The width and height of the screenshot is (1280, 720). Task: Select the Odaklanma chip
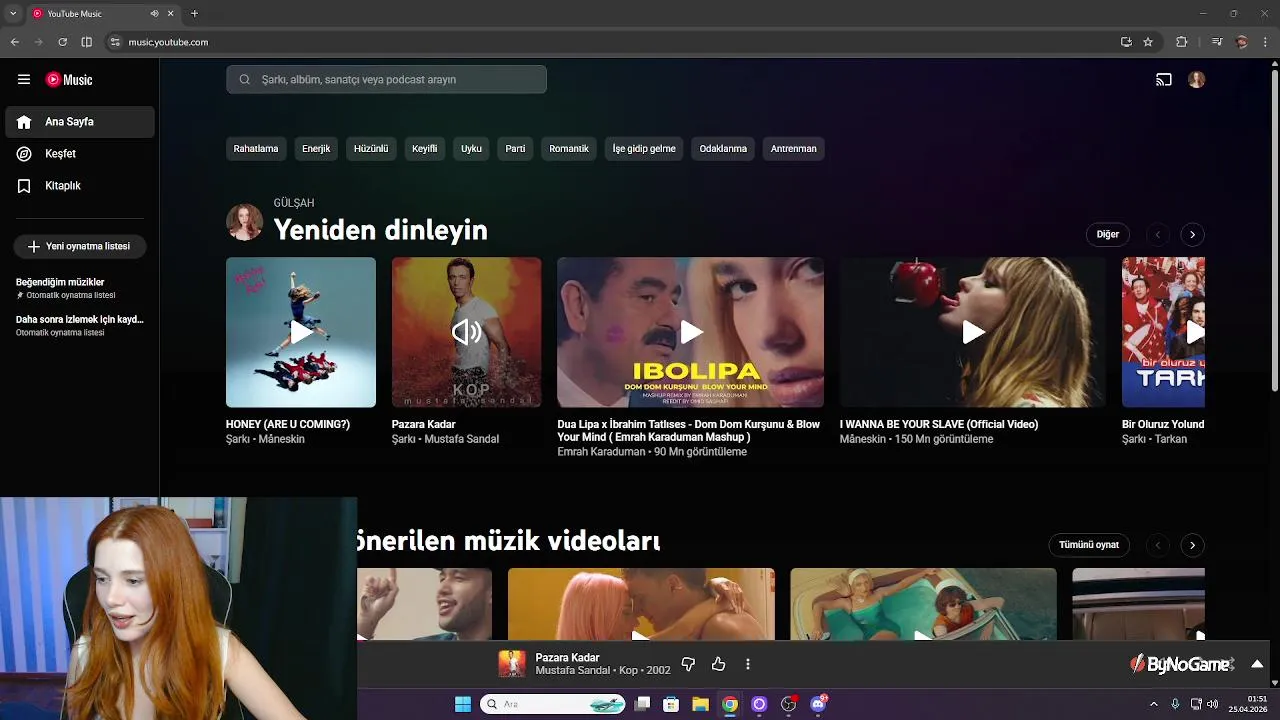click(x=723, y=149)
